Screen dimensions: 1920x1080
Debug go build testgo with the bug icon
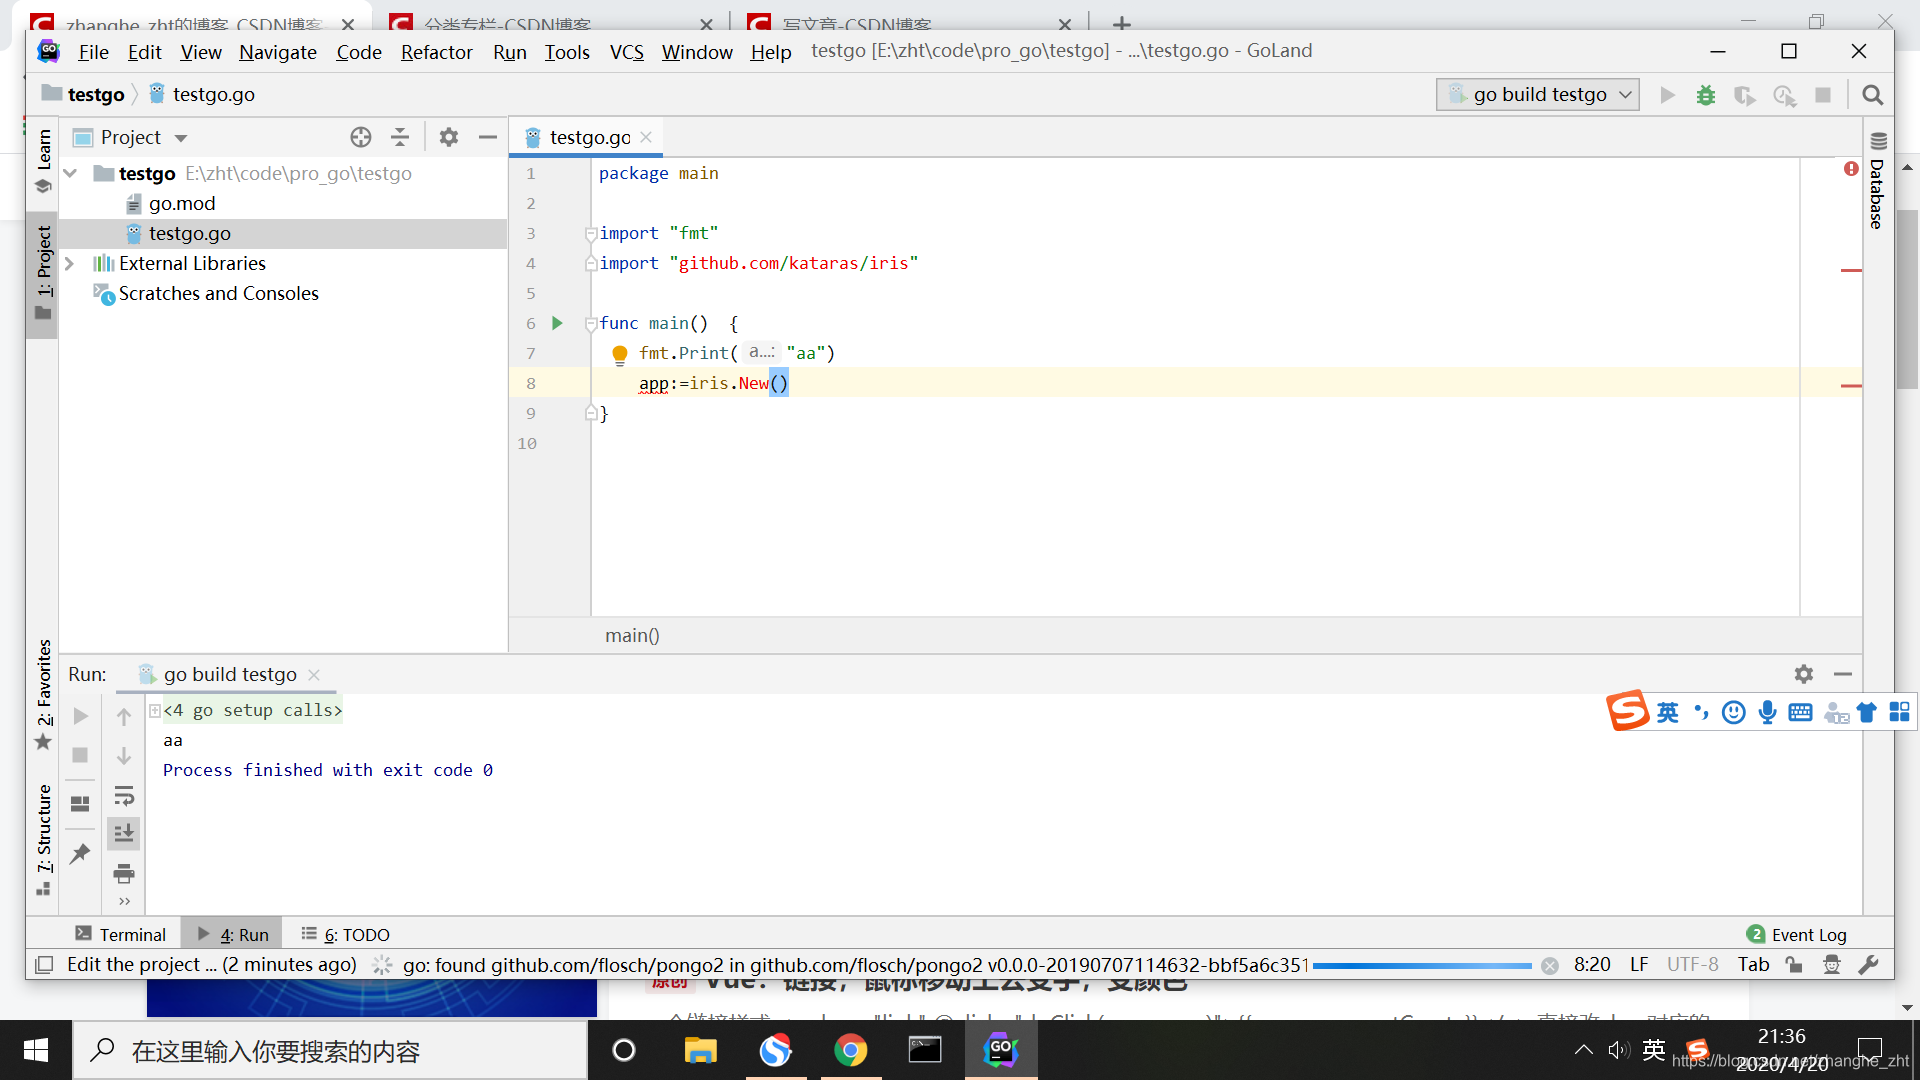1706,95
